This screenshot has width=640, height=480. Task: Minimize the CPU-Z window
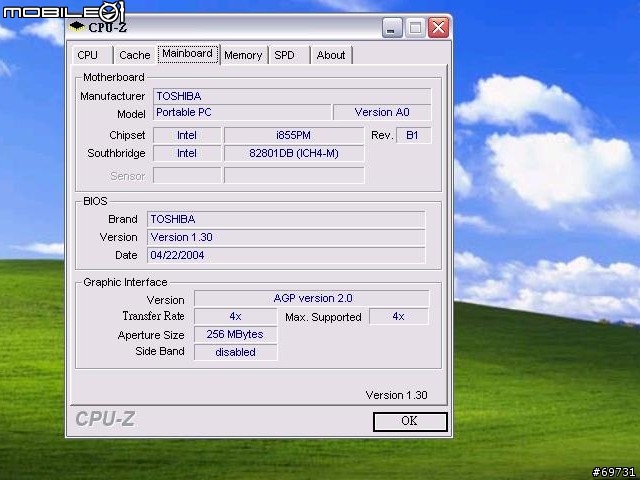pos(392,28)
